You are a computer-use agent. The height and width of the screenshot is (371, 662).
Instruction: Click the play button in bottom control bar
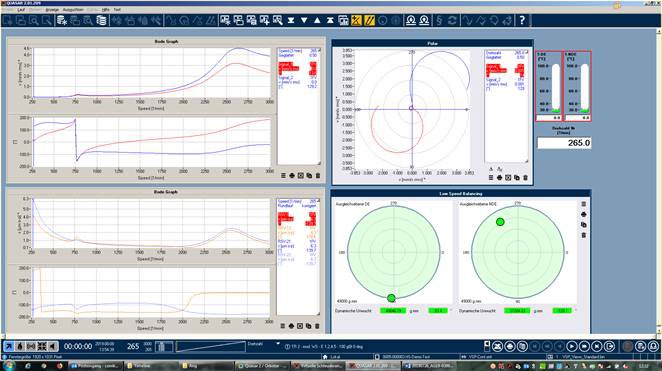[x=572, y=347]
